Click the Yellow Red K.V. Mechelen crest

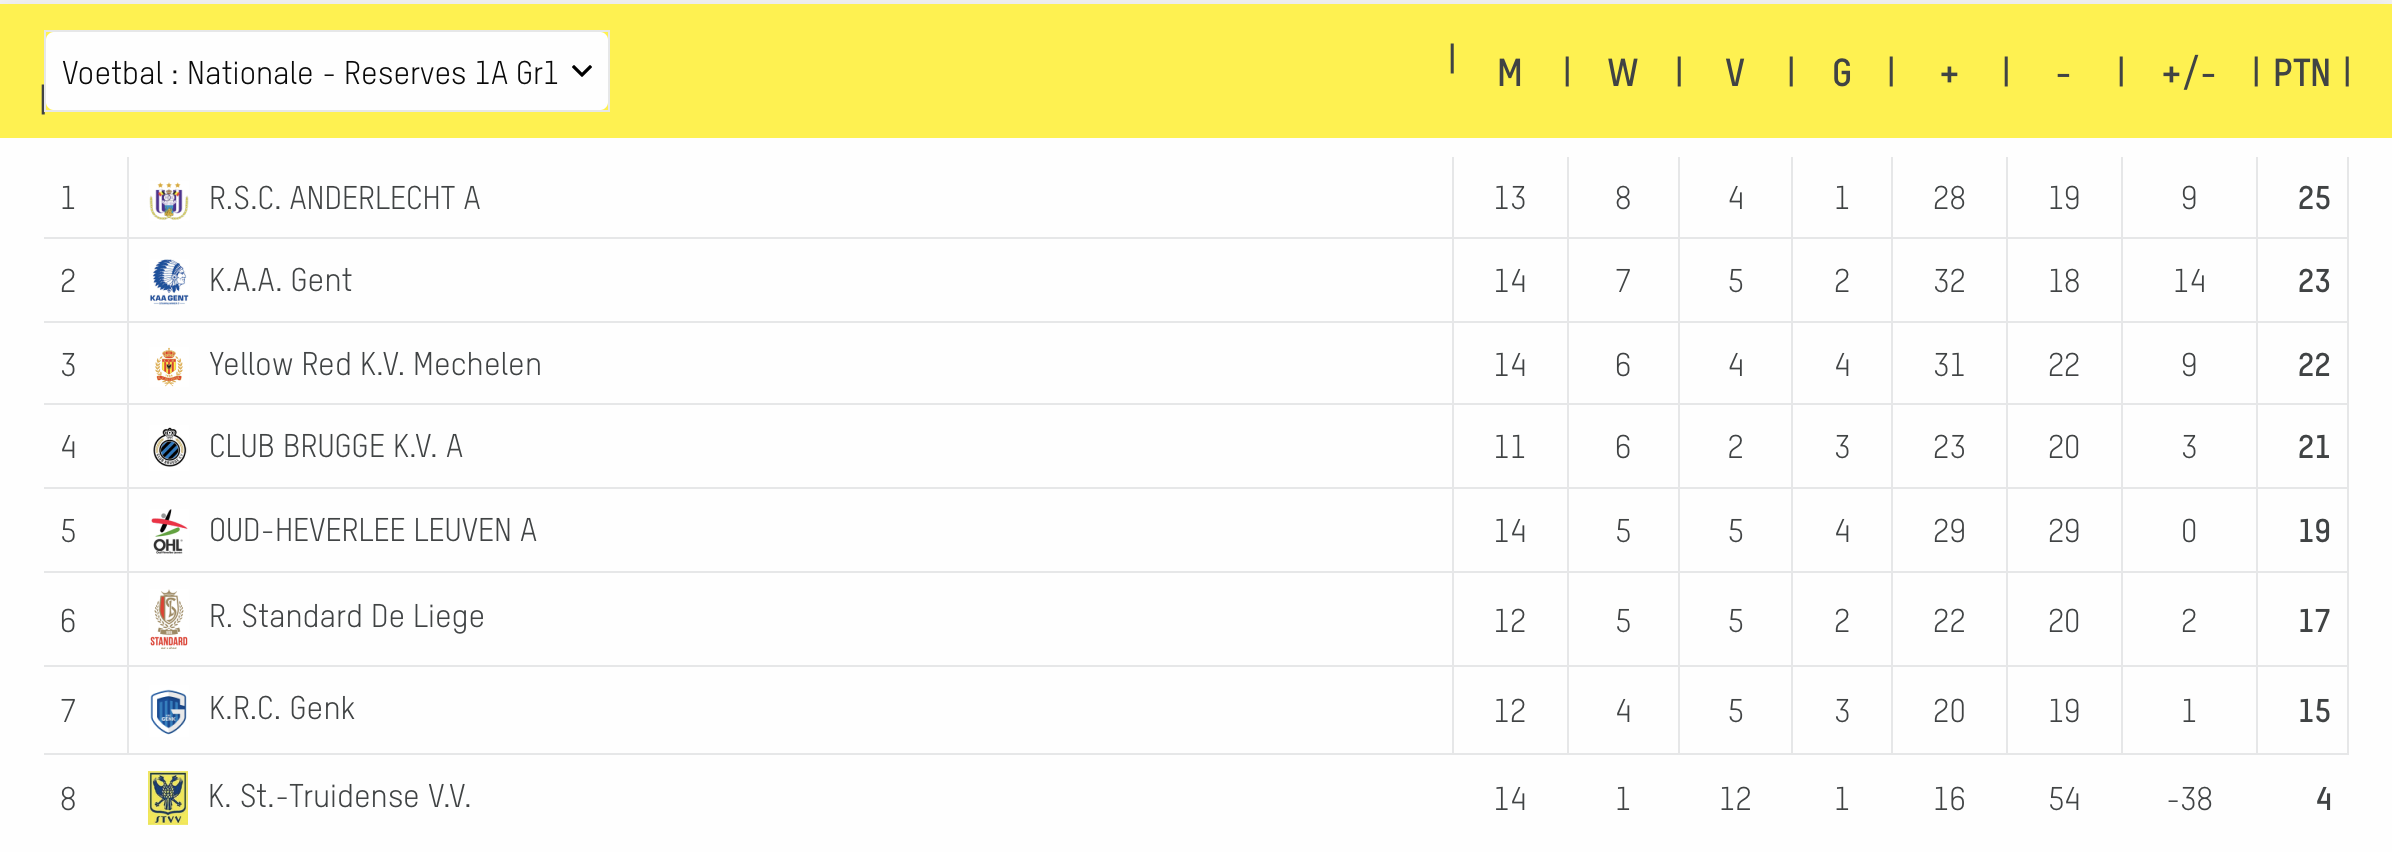pos(169,366)
